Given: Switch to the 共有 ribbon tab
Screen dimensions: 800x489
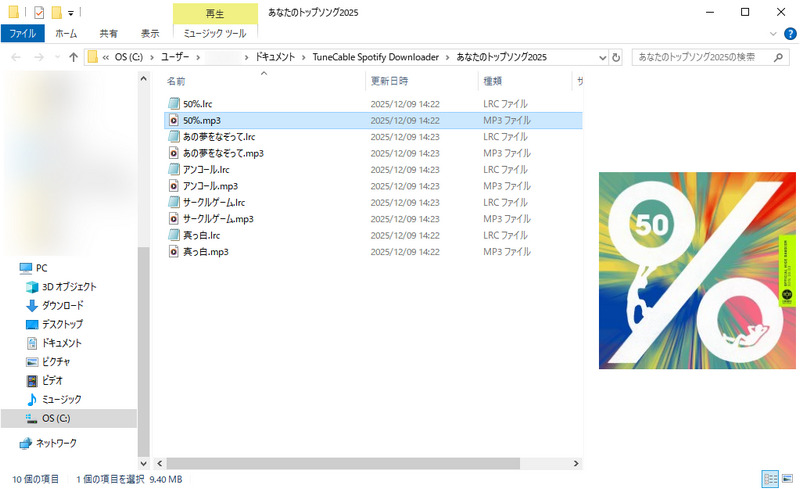Looking at the screenshot, I should 108,34.
